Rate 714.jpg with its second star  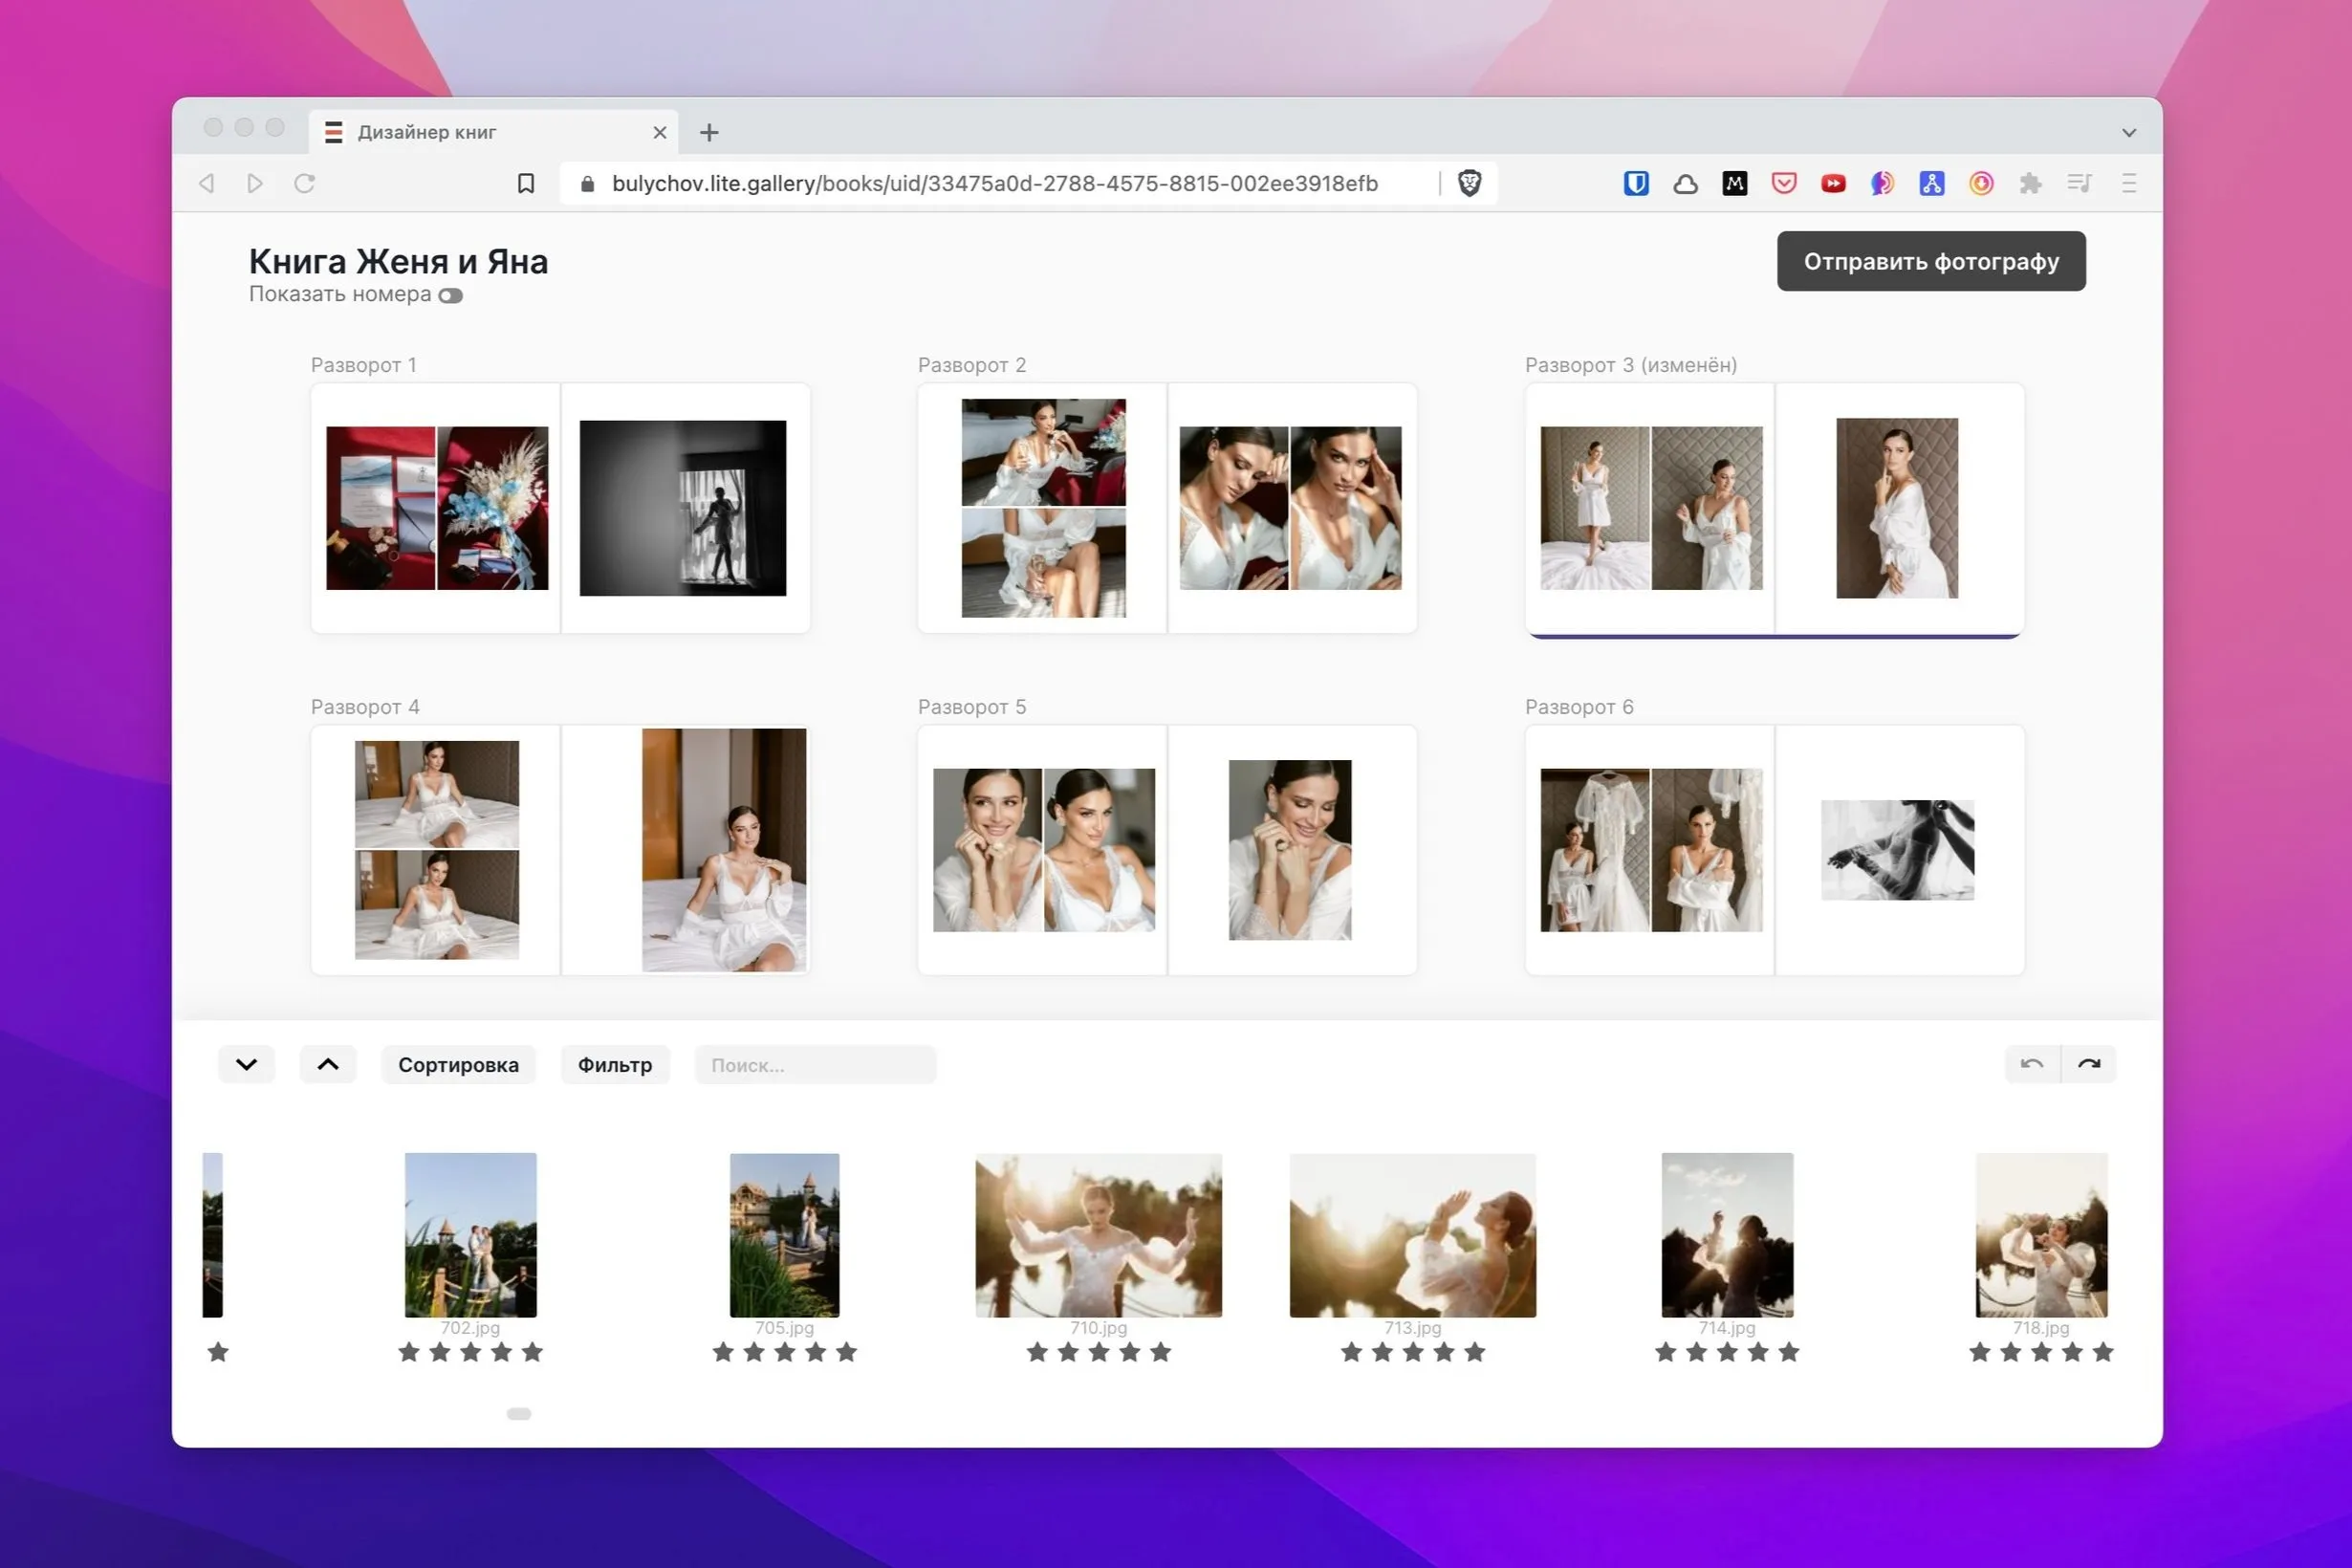click(1696, 1352)
